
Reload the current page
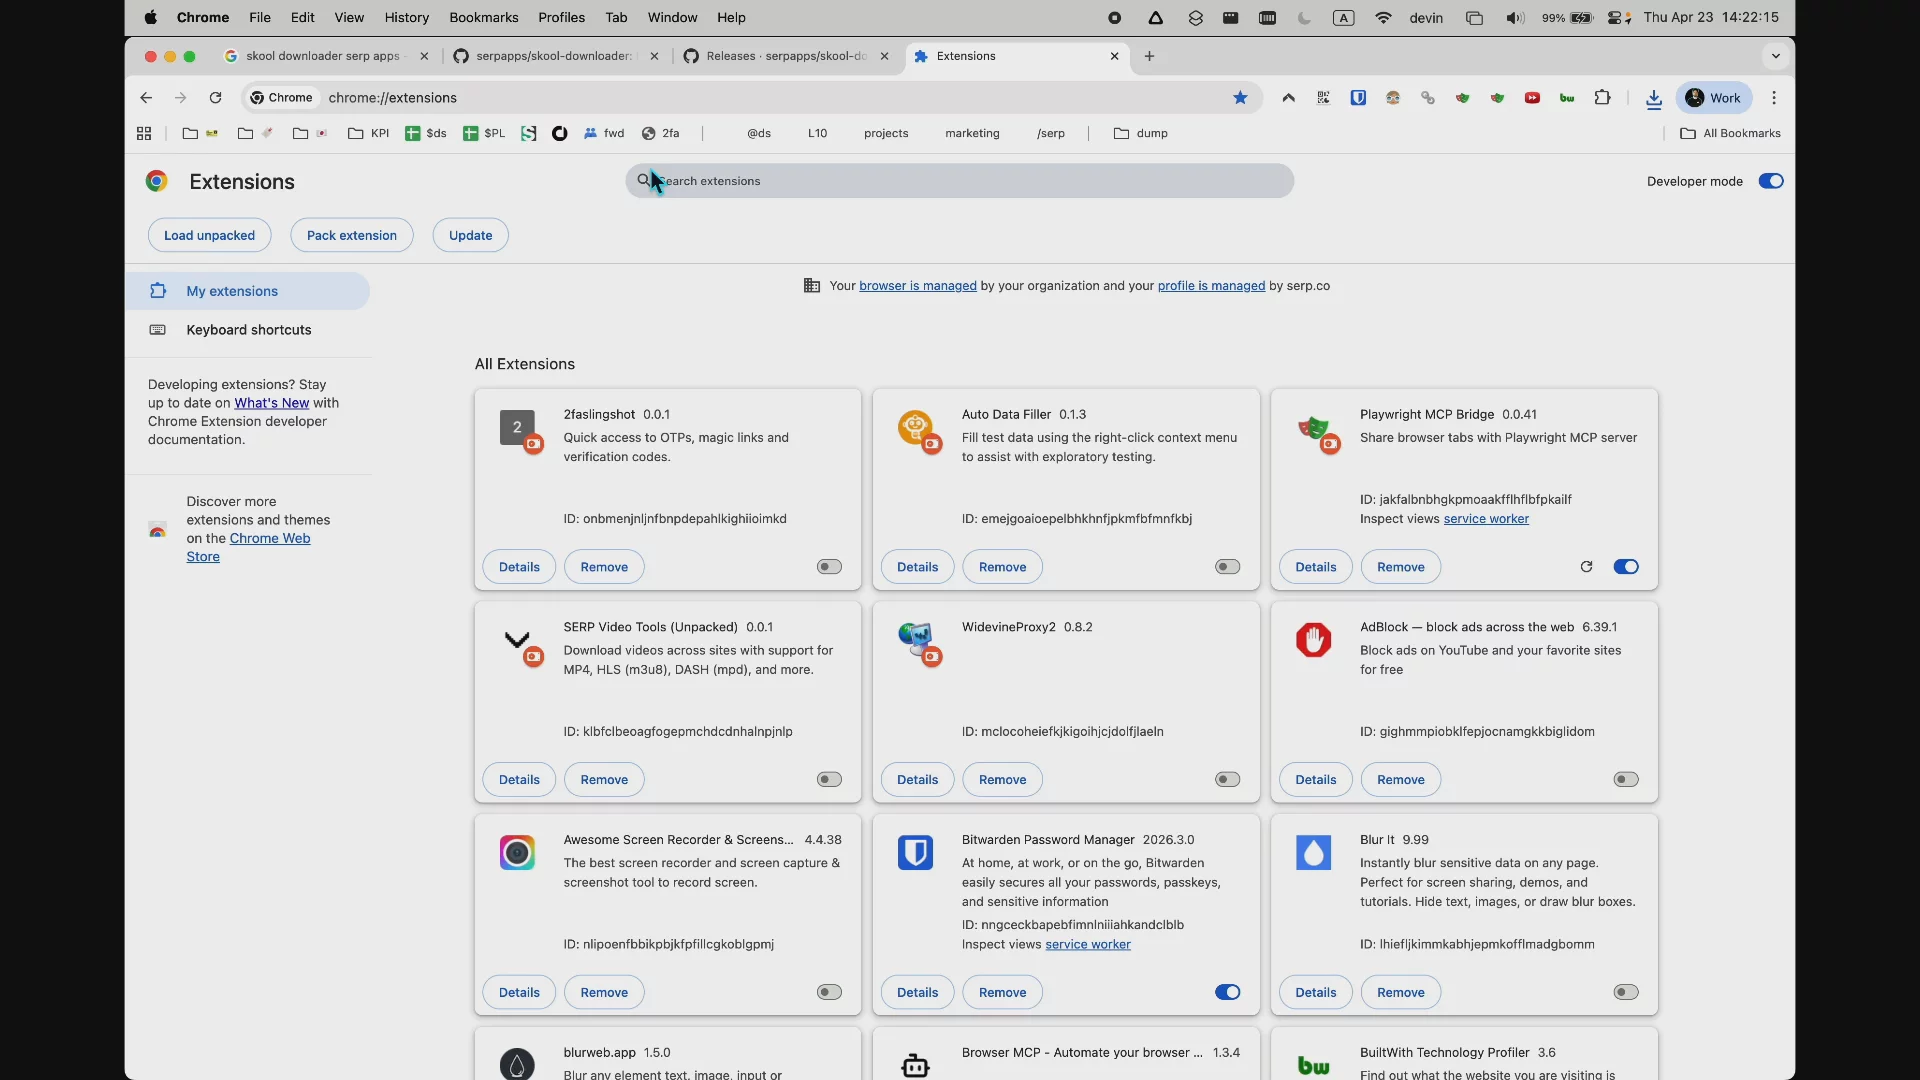215,98
